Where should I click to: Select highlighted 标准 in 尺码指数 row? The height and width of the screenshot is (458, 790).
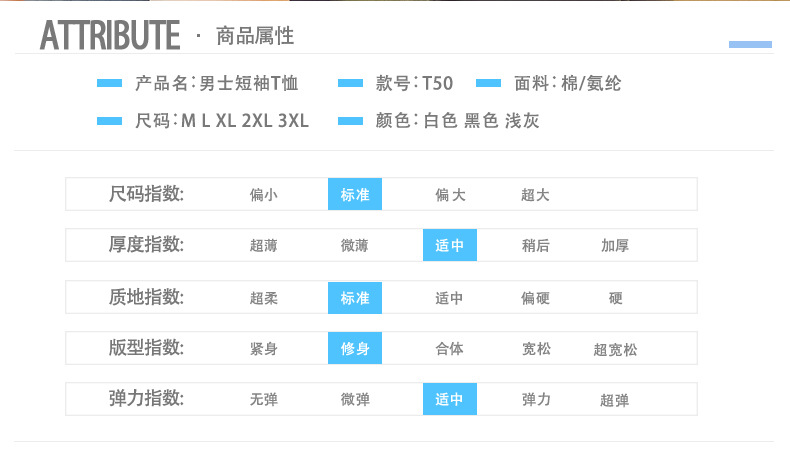pos(355,194)
